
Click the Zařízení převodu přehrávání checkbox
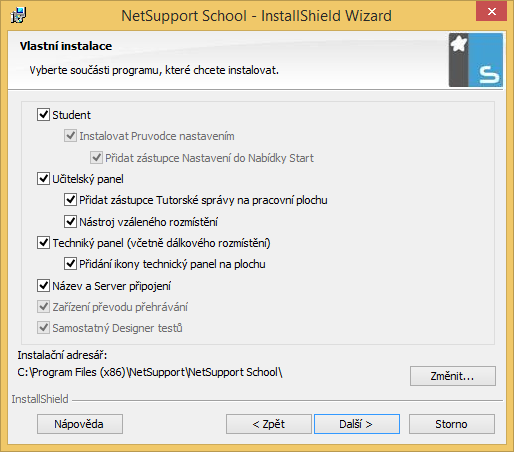point(43,307)
